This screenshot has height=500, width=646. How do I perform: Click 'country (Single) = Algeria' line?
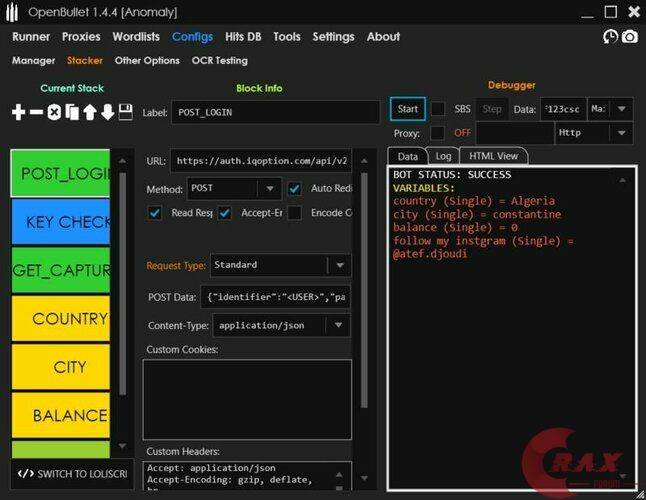(474, 201)
